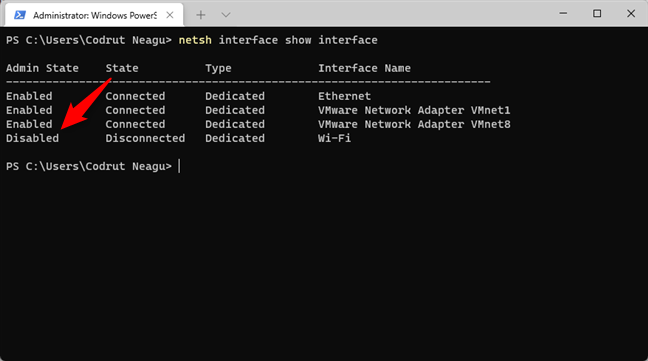Image resolution: width=648 pixels, height=361 pixels.
Task: Click 'Connected' in the VMnet1 row
Action: tap(135, 110)
